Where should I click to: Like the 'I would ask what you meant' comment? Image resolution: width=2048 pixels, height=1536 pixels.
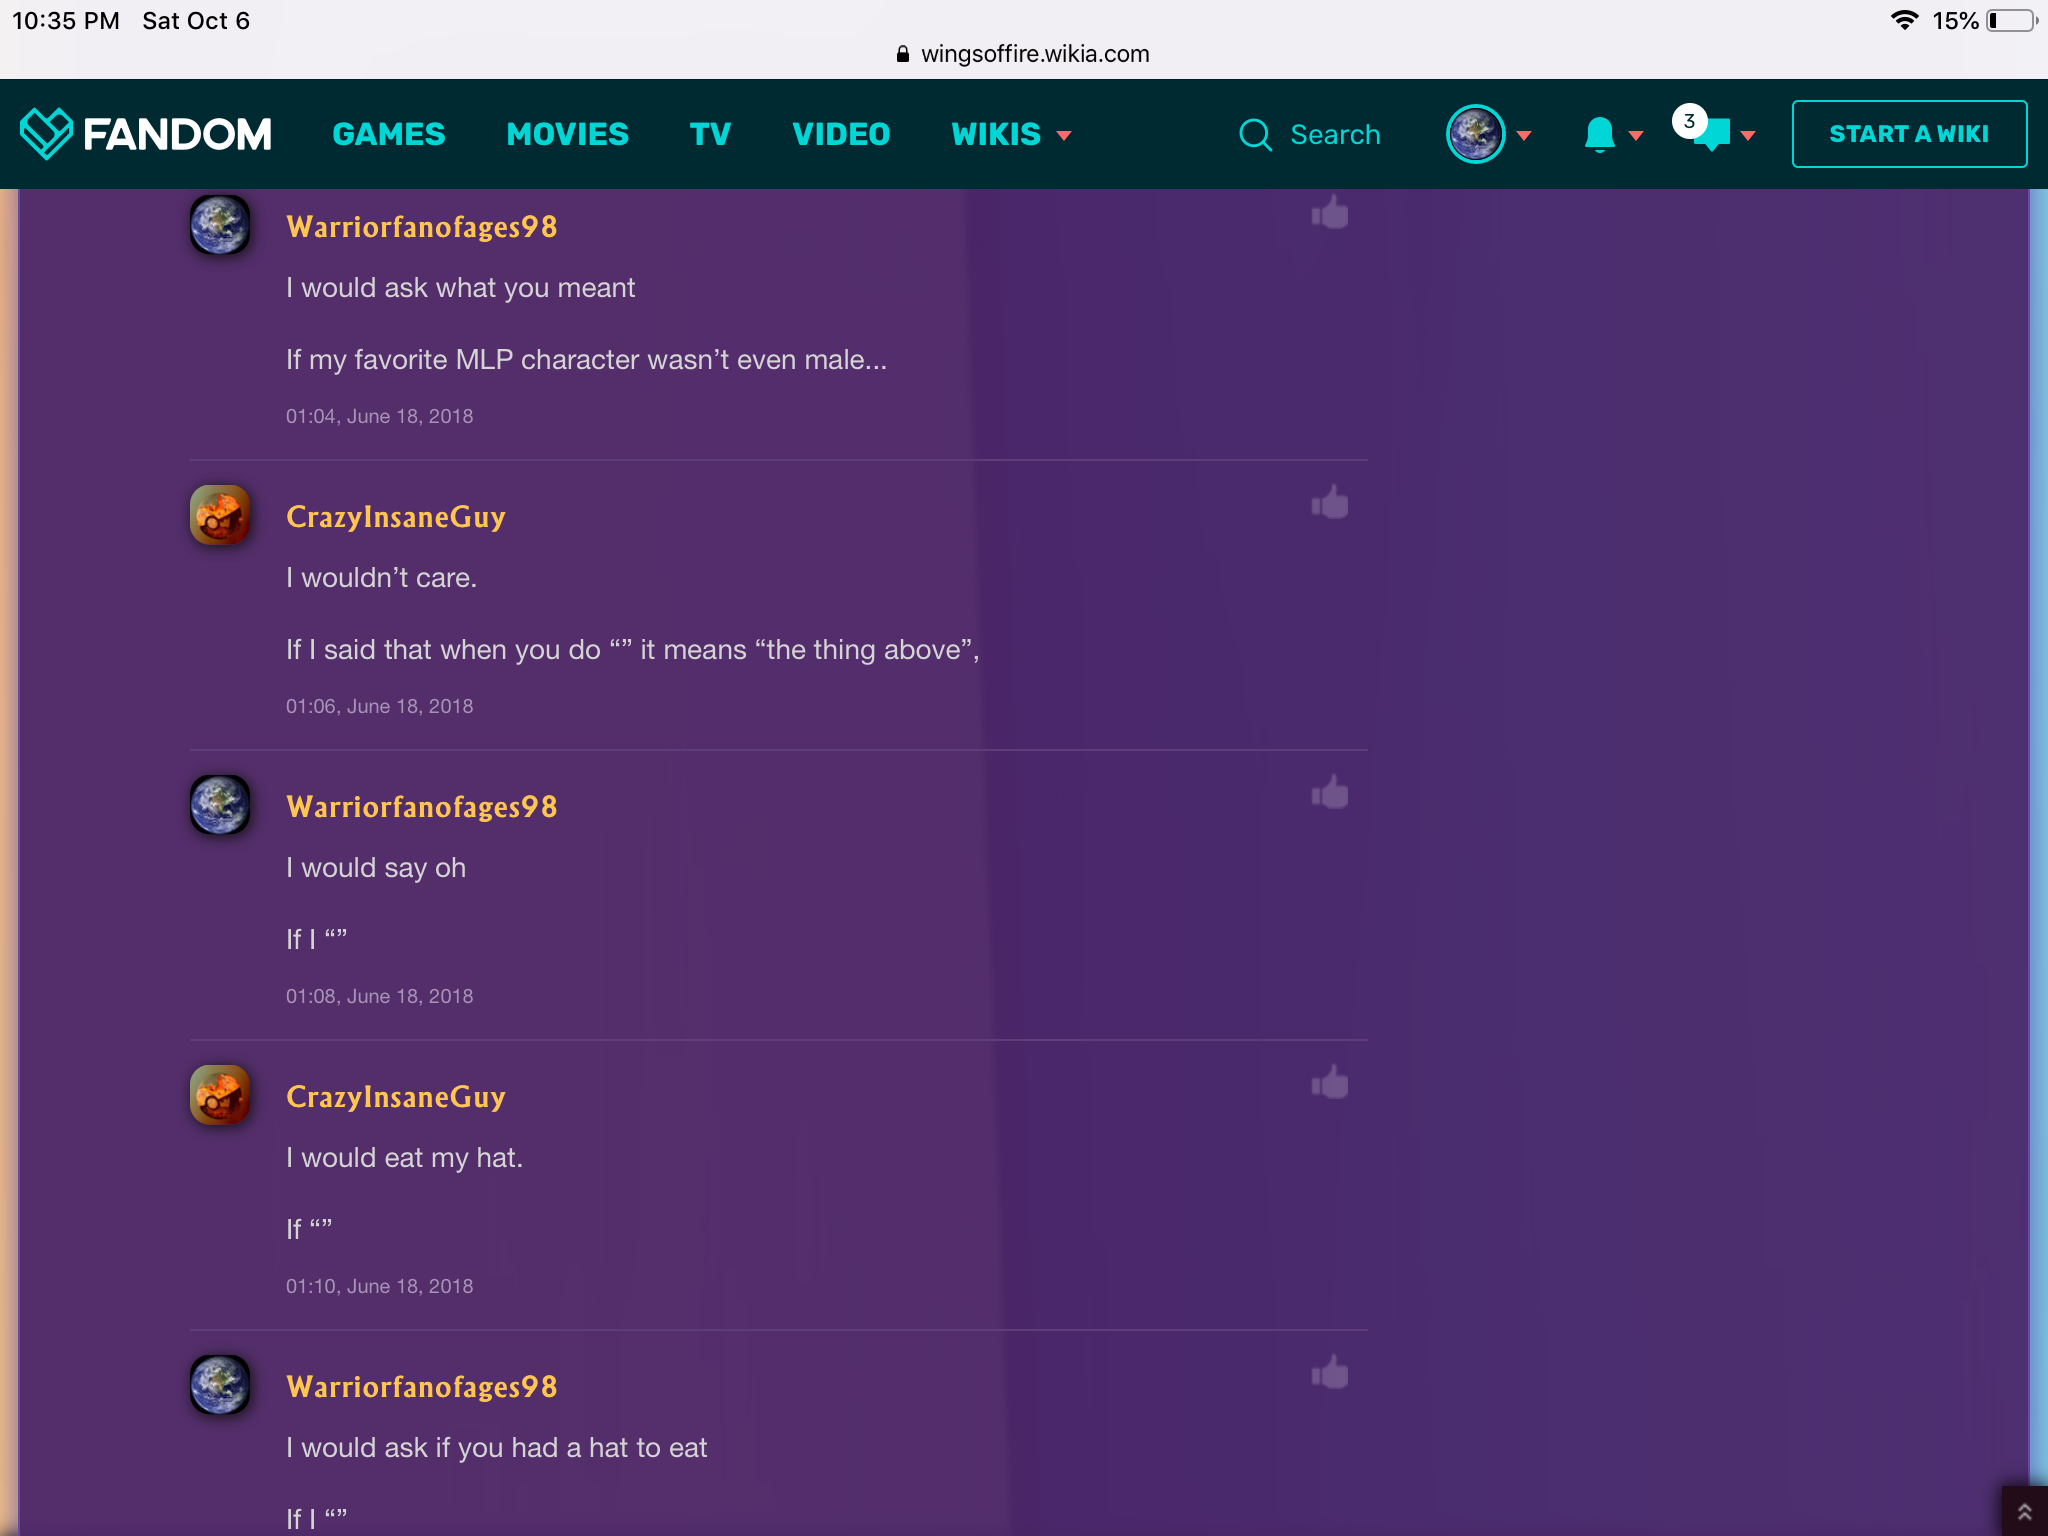click(1330, 213)
